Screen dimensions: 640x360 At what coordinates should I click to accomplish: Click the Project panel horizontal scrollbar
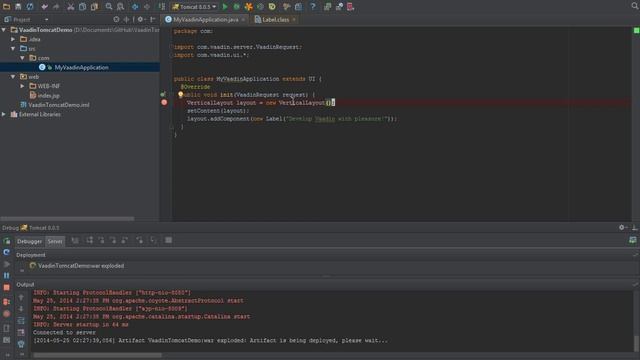[67, 218]
